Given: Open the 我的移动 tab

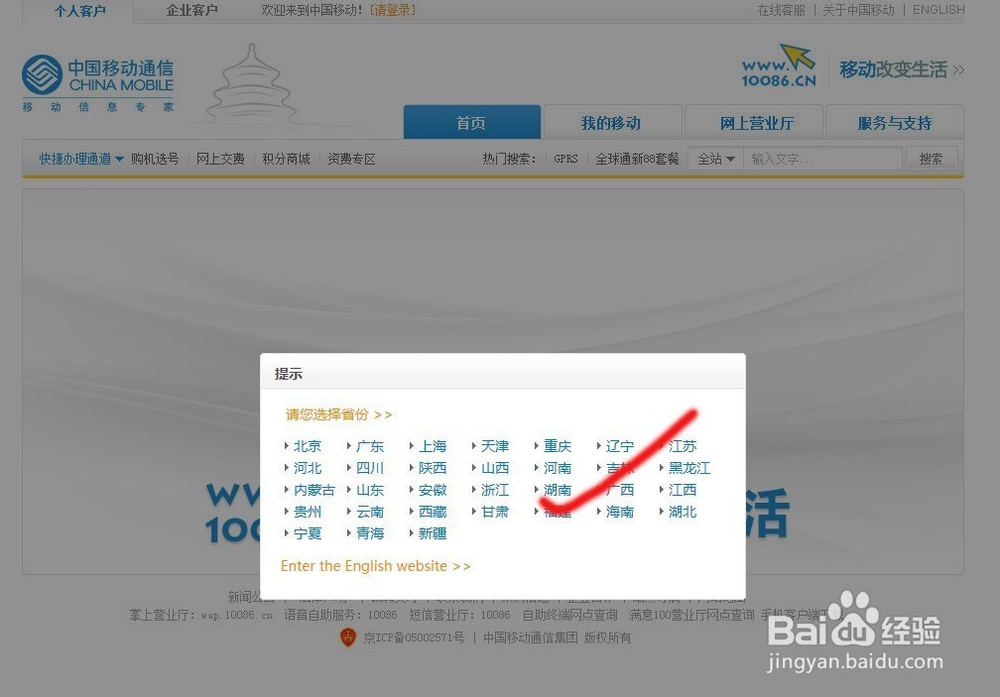Looking at the screenshot, I should (611, 122).
